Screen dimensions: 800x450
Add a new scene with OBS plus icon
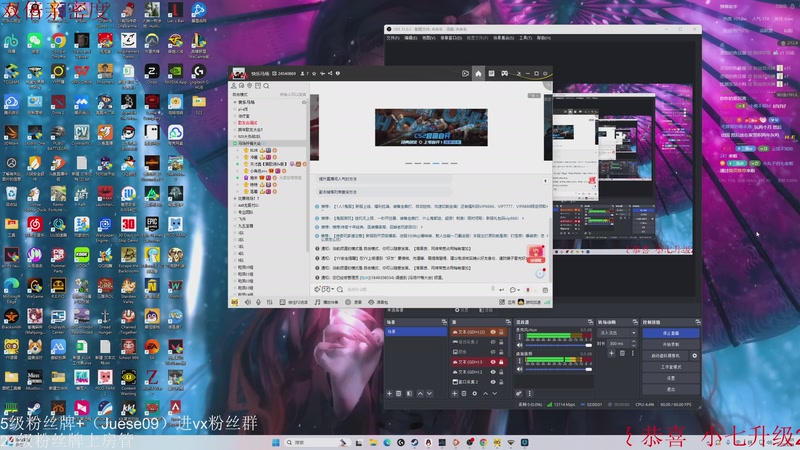389,393
